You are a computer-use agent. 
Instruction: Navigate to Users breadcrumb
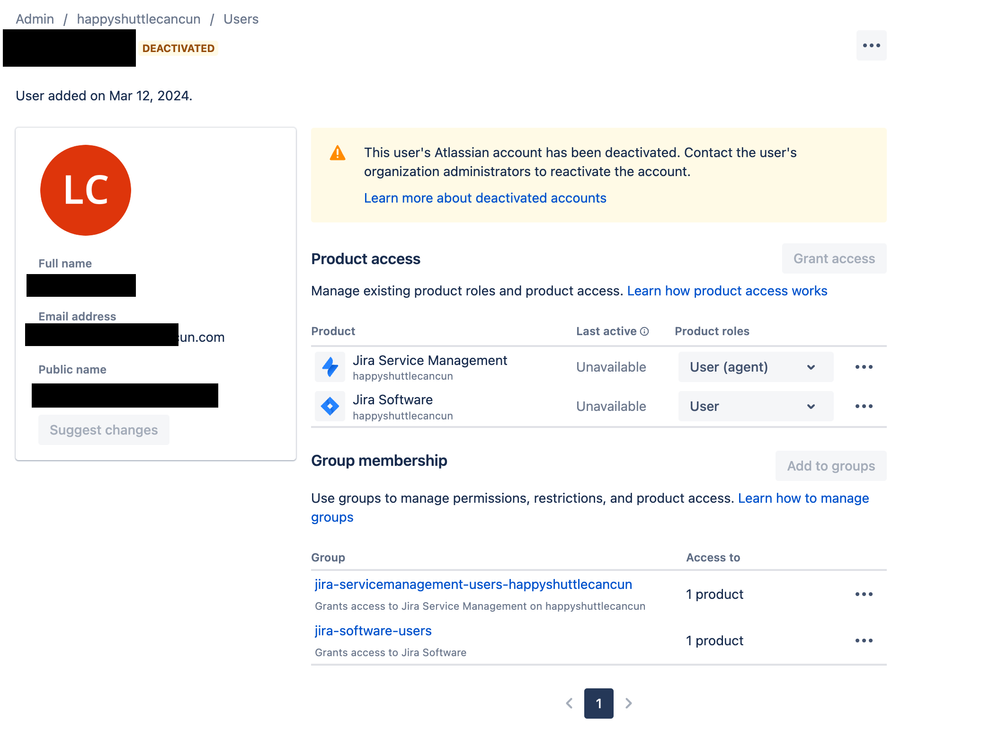coord(241,19)
